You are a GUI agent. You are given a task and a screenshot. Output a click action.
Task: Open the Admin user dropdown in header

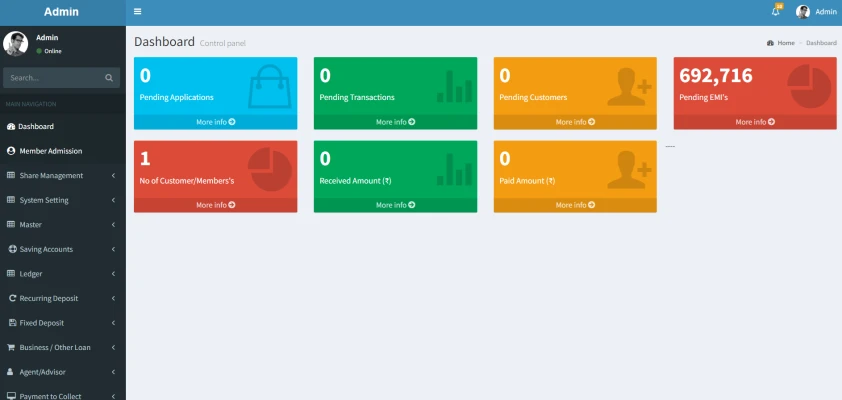pos(816,12)
